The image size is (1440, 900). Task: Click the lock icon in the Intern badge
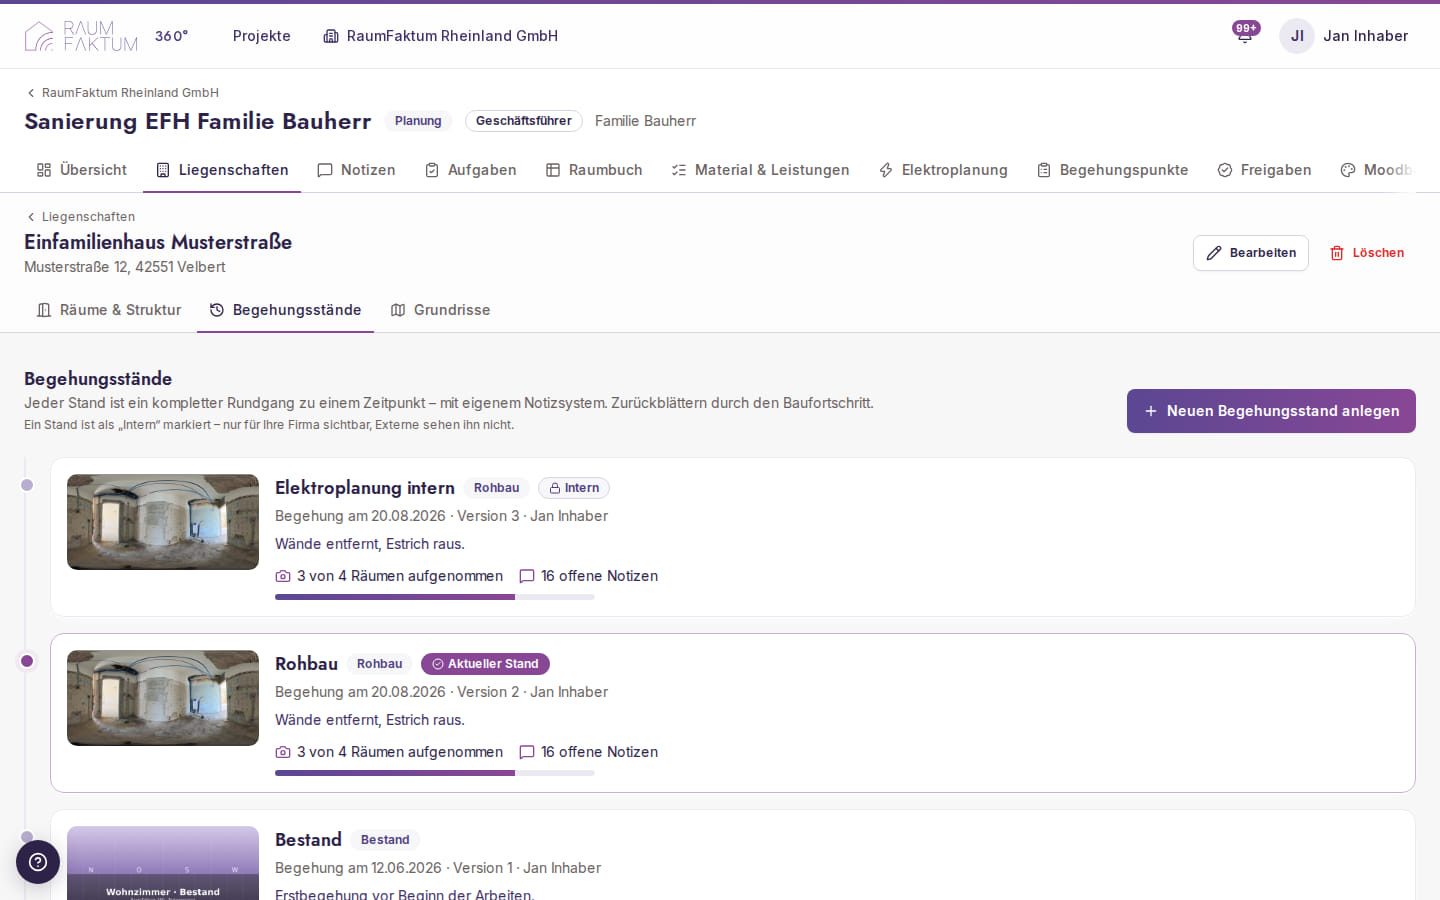(555, 488)
